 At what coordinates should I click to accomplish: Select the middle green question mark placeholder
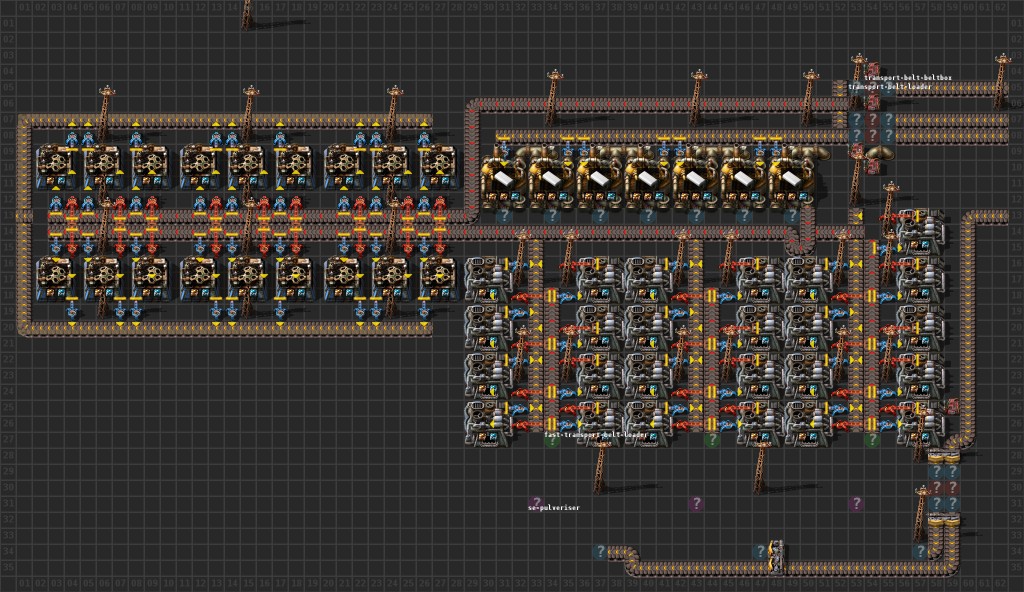pyautogui.click(x=712, y=440)
